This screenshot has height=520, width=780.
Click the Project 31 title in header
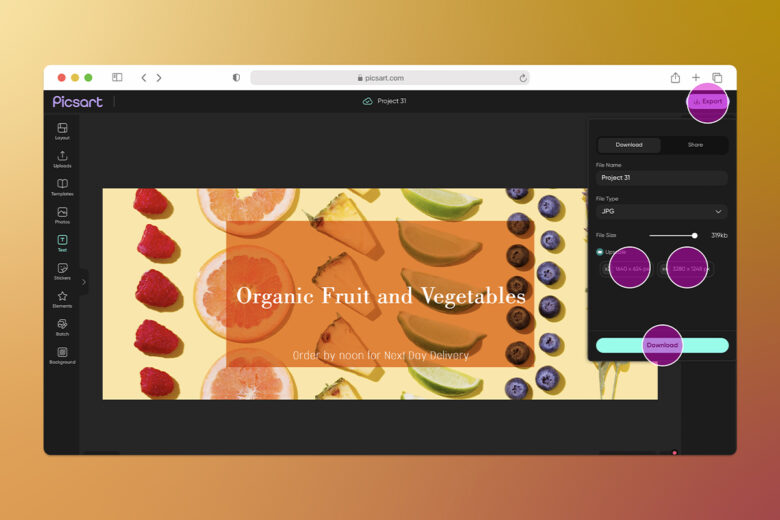click(391, 101)
